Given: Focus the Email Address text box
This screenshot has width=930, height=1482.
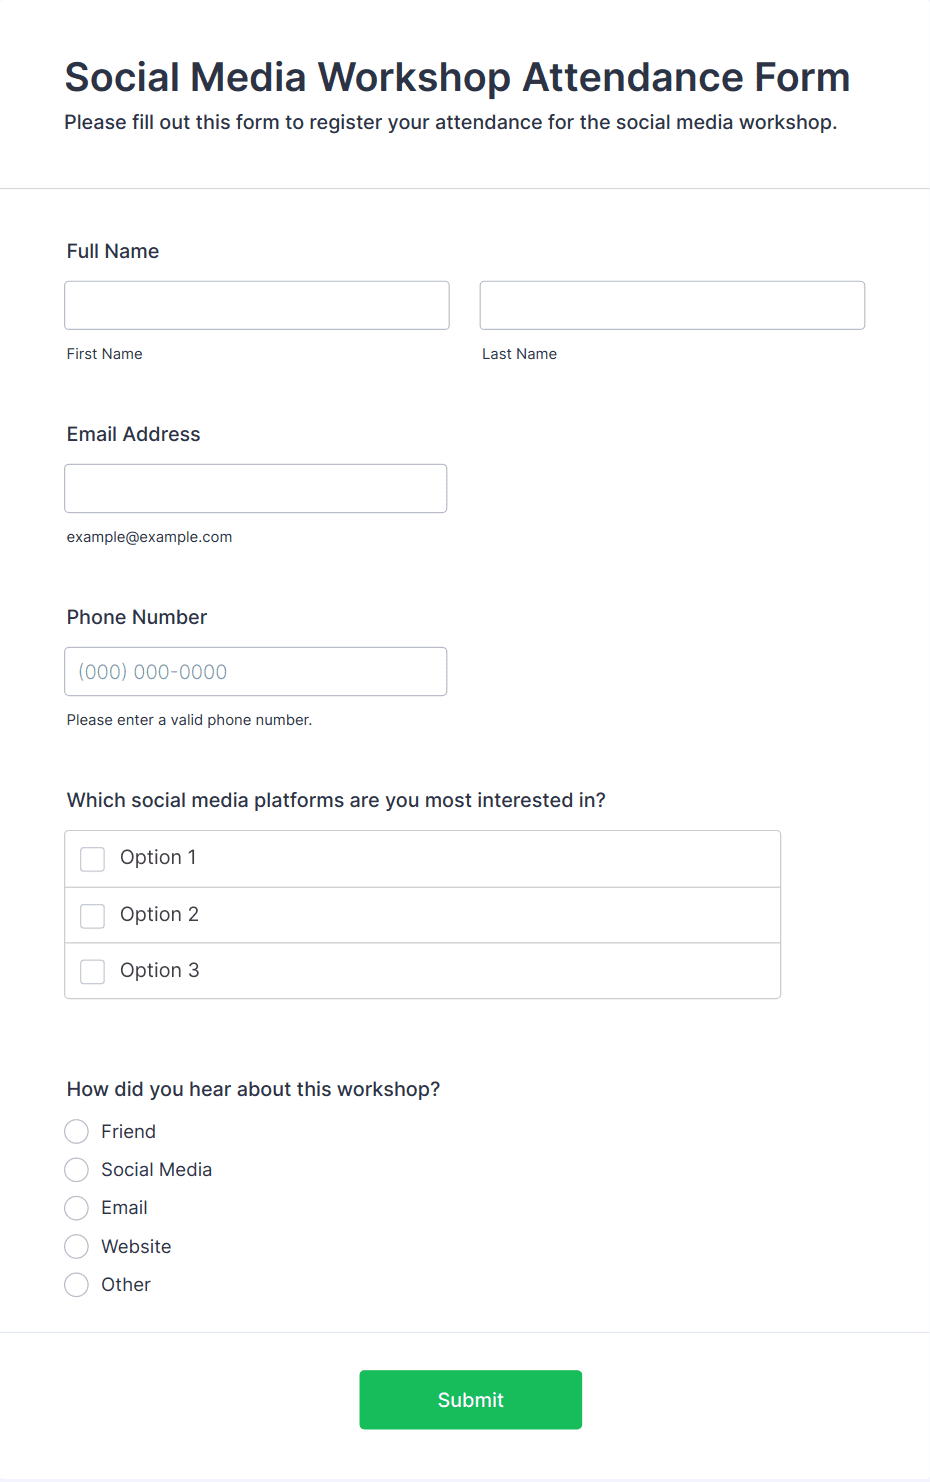Looking at the screenshot, I should (256, 488).
